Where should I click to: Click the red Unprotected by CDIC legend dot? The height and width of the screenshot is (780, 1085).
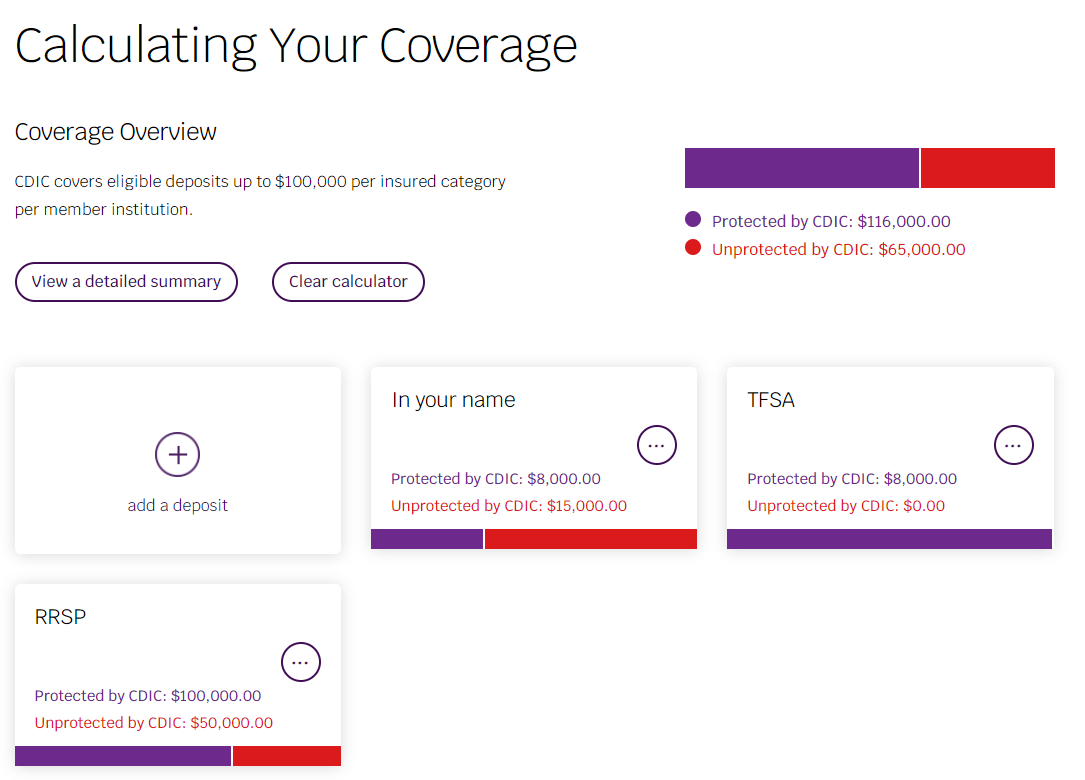pyautogui.click(x=693, y=248)
